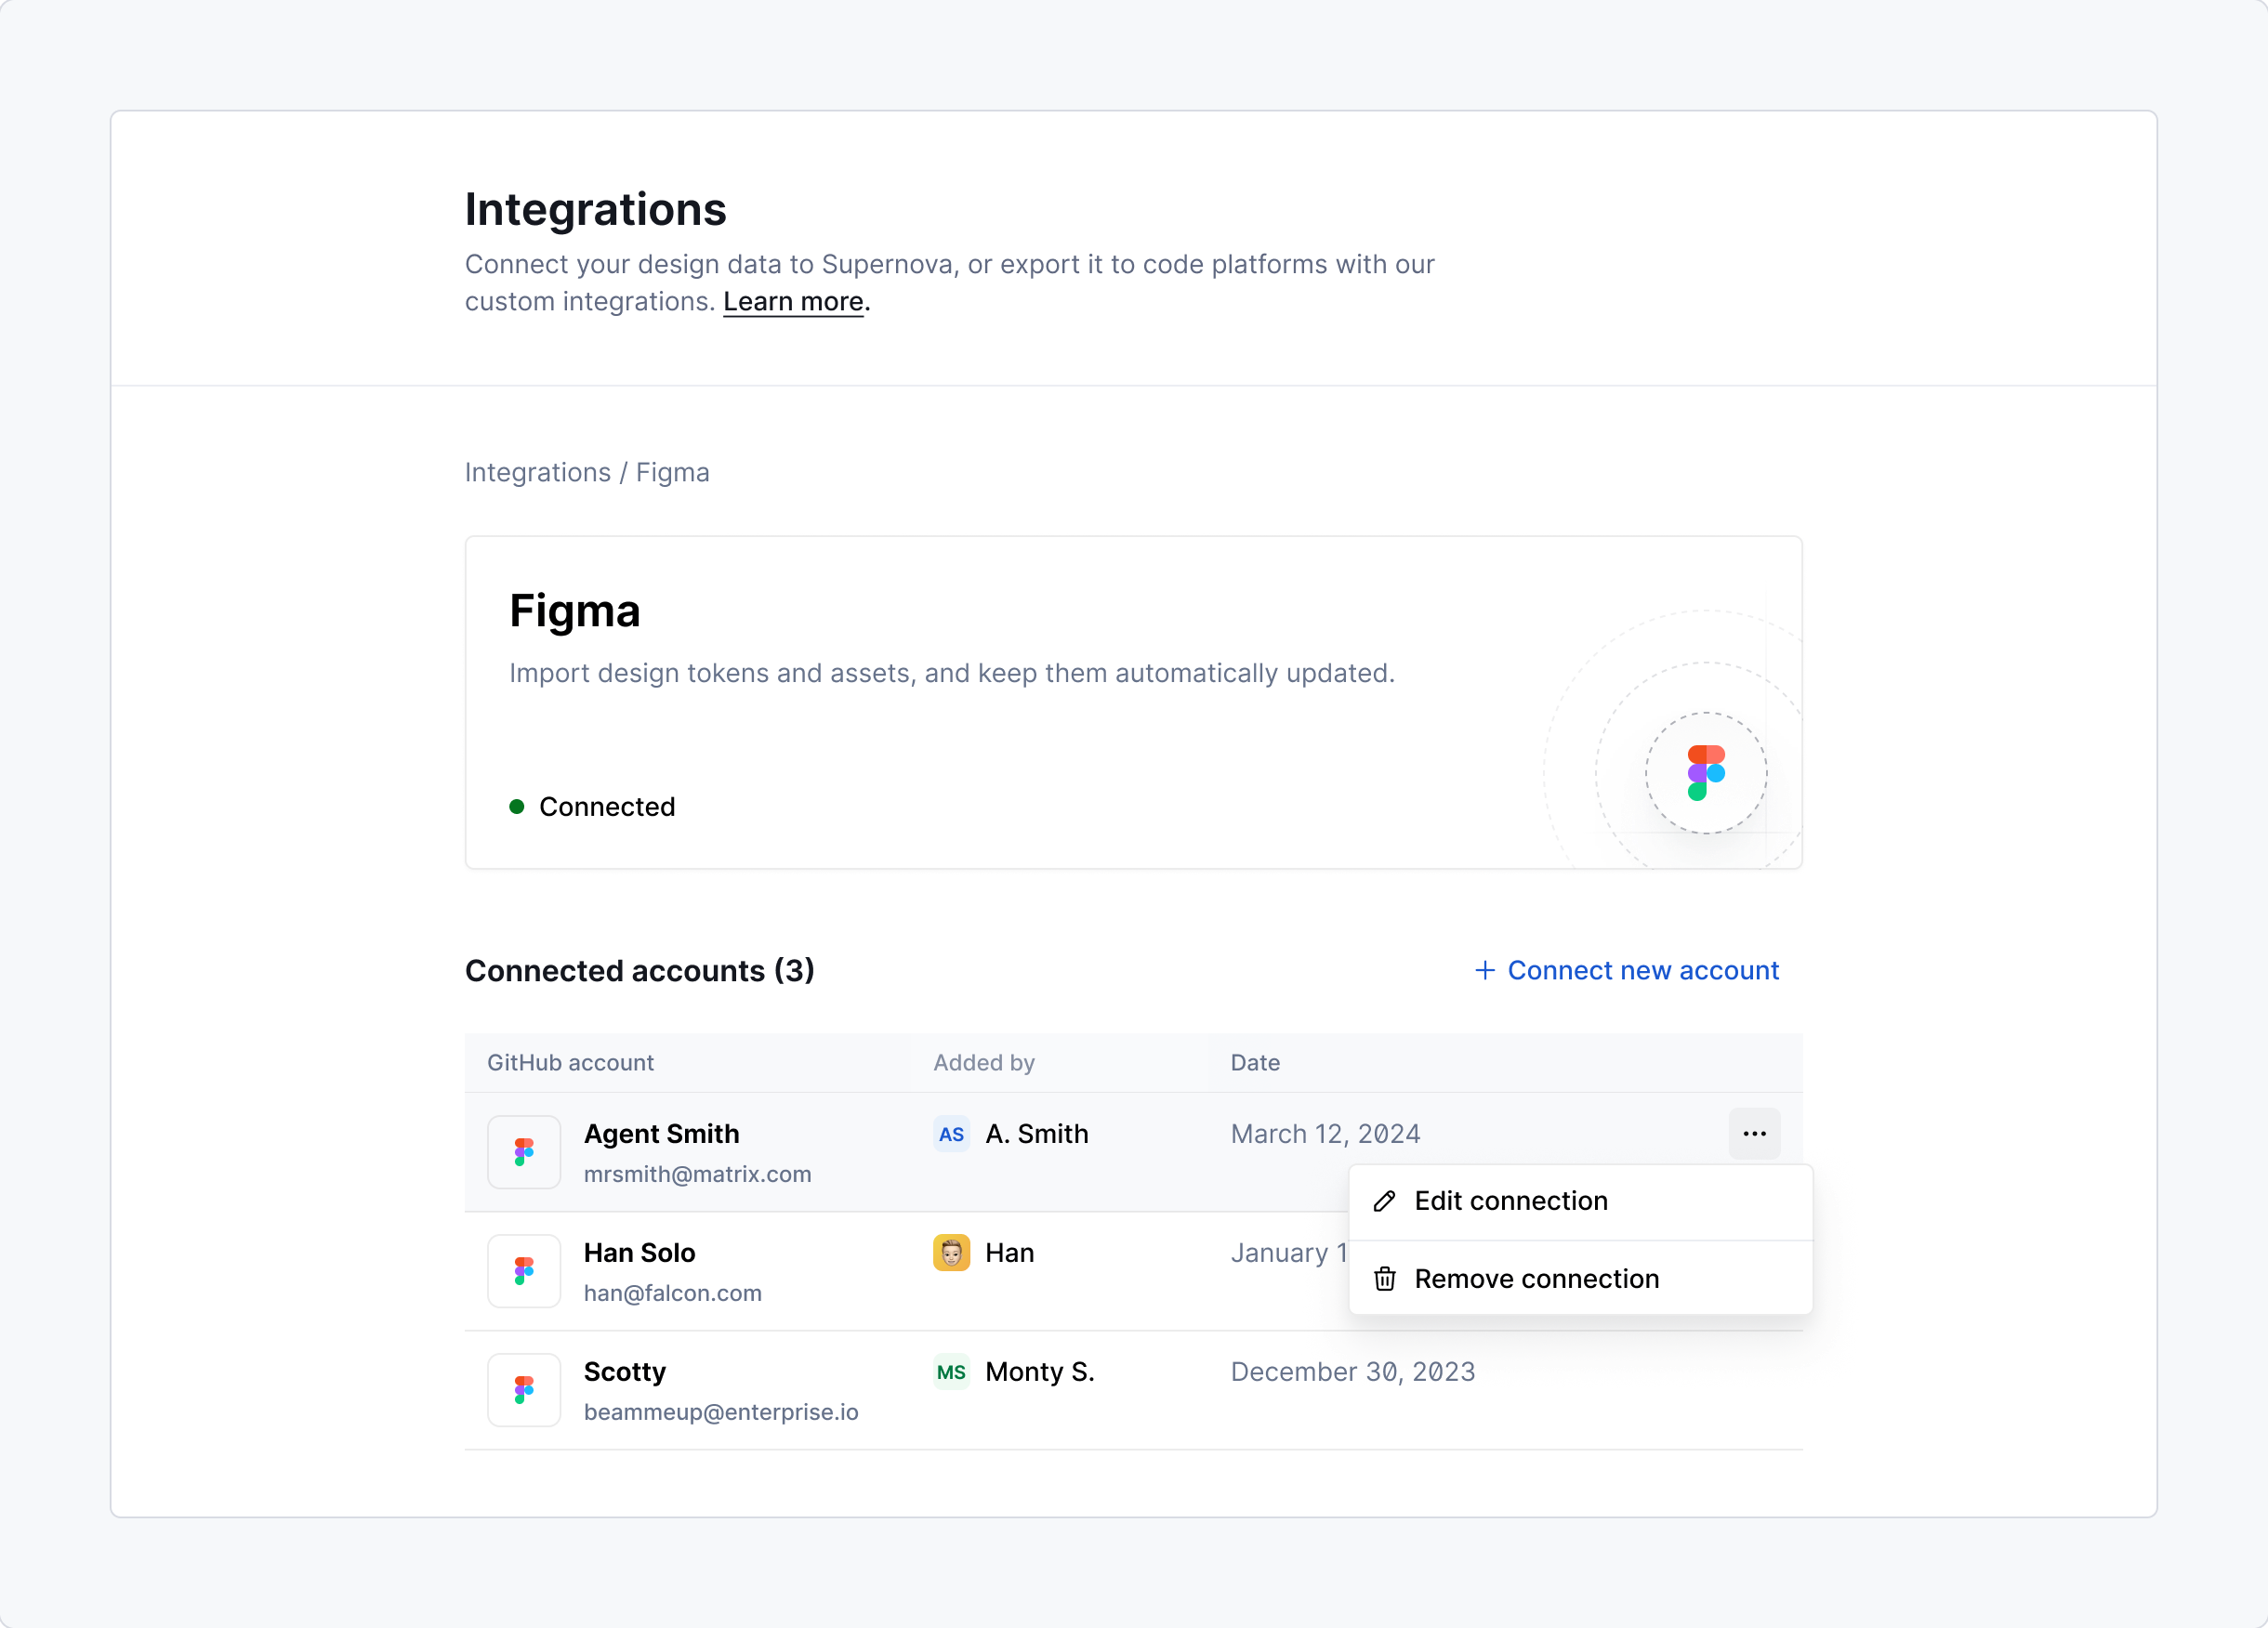Click the green Connected status dot
Viewport: 2268px width, 1628px height.
point(517,806)
